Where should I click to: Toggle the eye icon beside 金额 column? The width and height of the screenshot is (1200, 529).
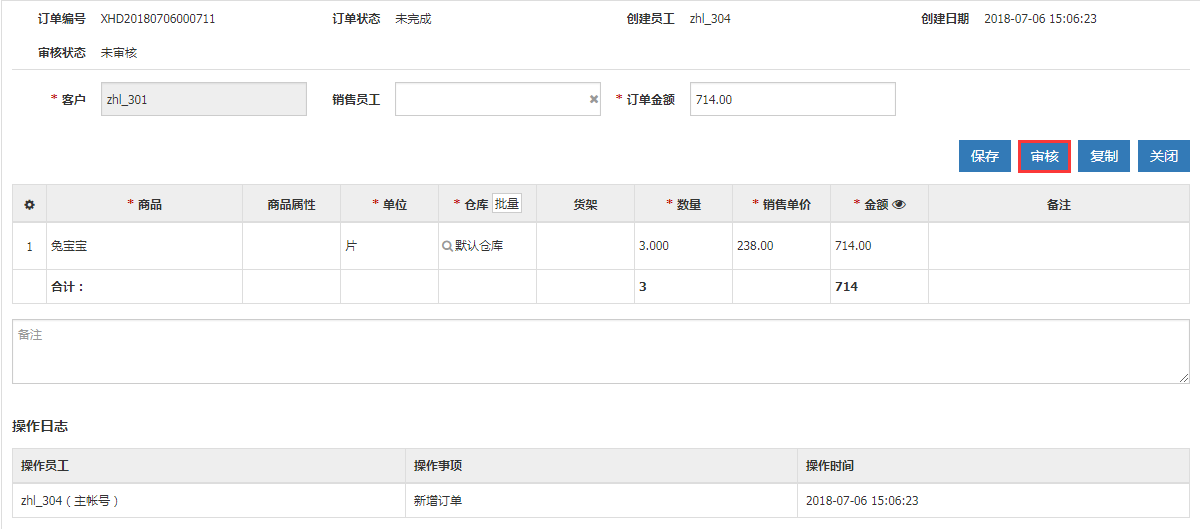[898, 204]
